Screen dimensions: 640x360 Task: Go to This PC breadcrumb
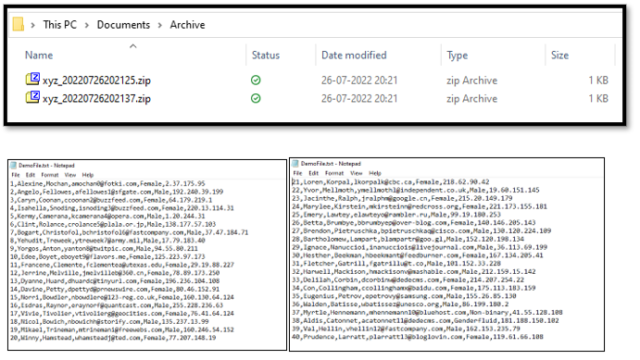tap(60, 25)
